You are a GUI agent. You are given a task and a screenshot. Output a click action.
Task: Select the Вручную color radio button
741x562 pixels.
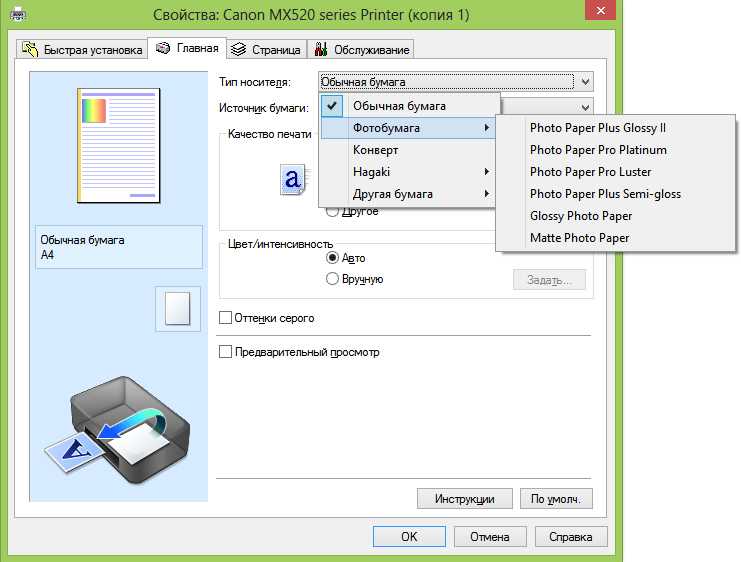(x=332, y=279)
